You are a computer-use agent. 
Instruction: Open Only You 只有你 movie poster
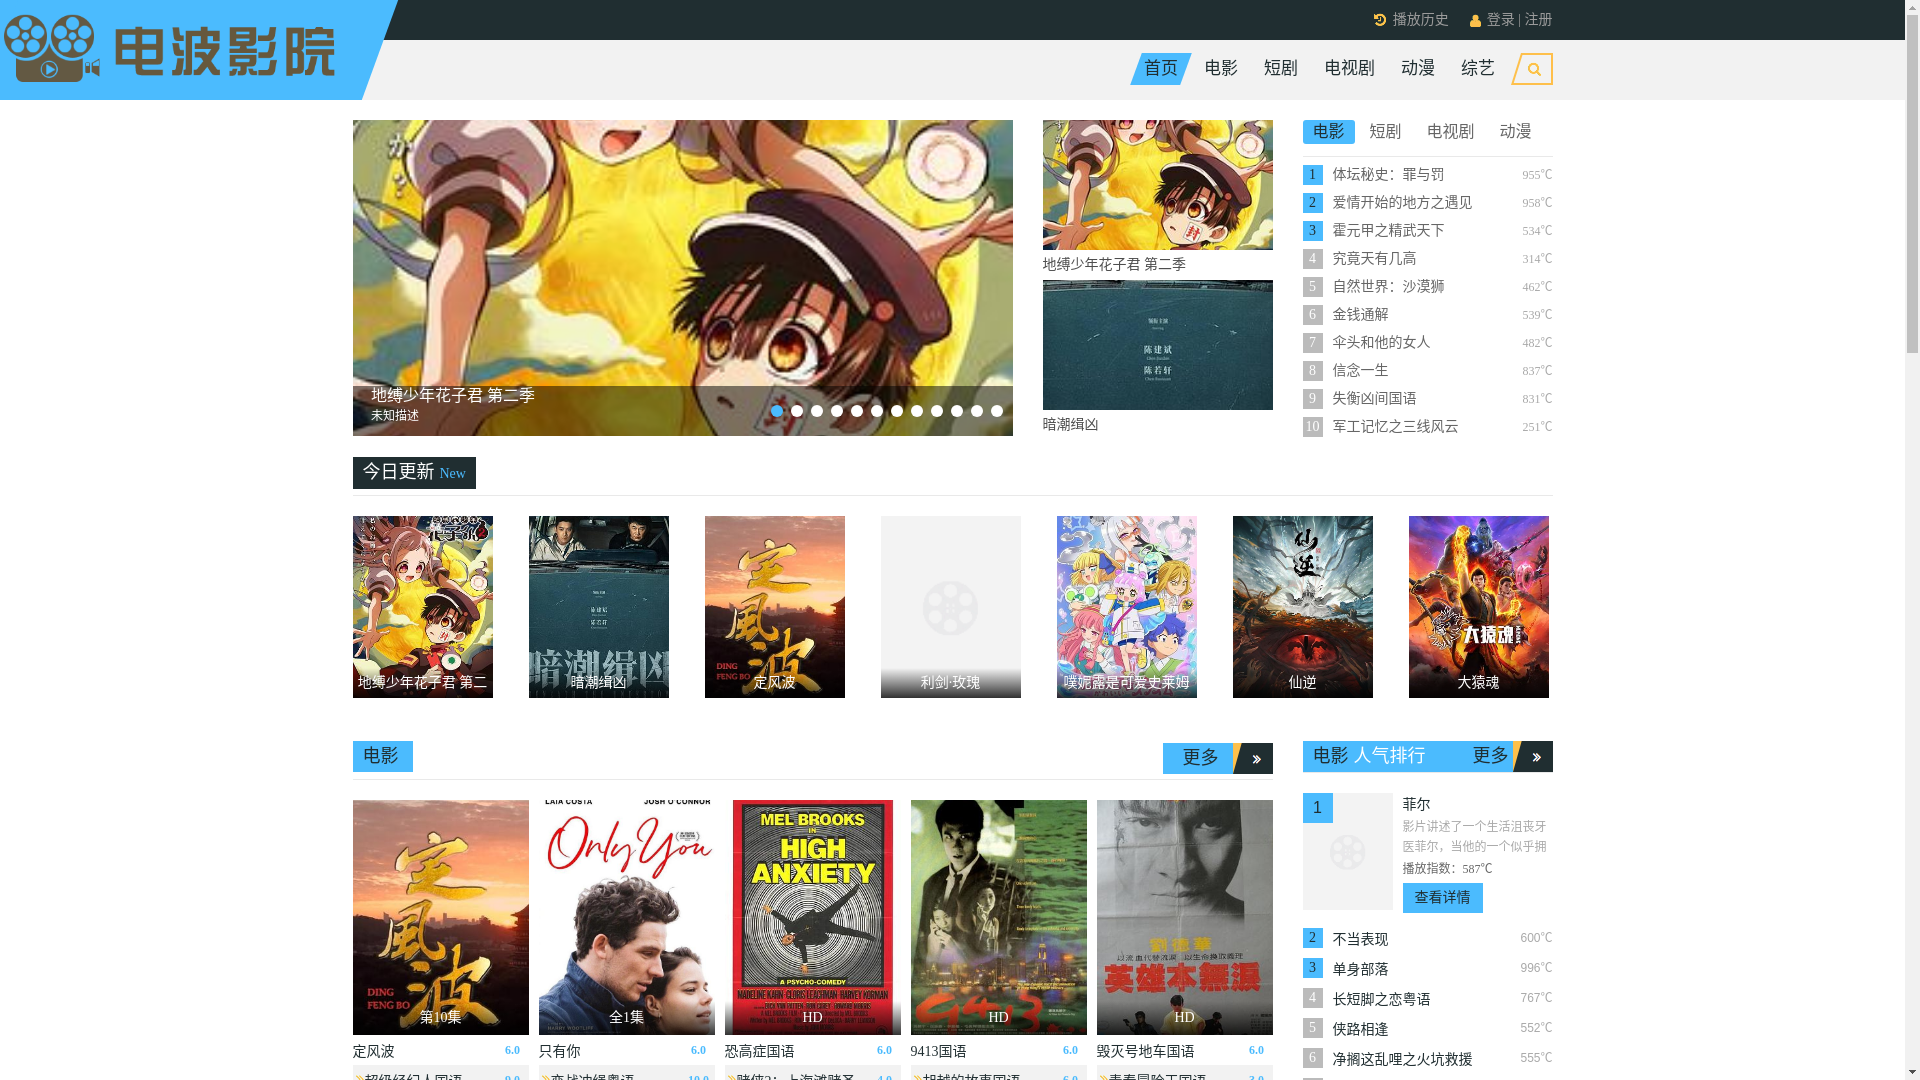click(x=626, y=917)
